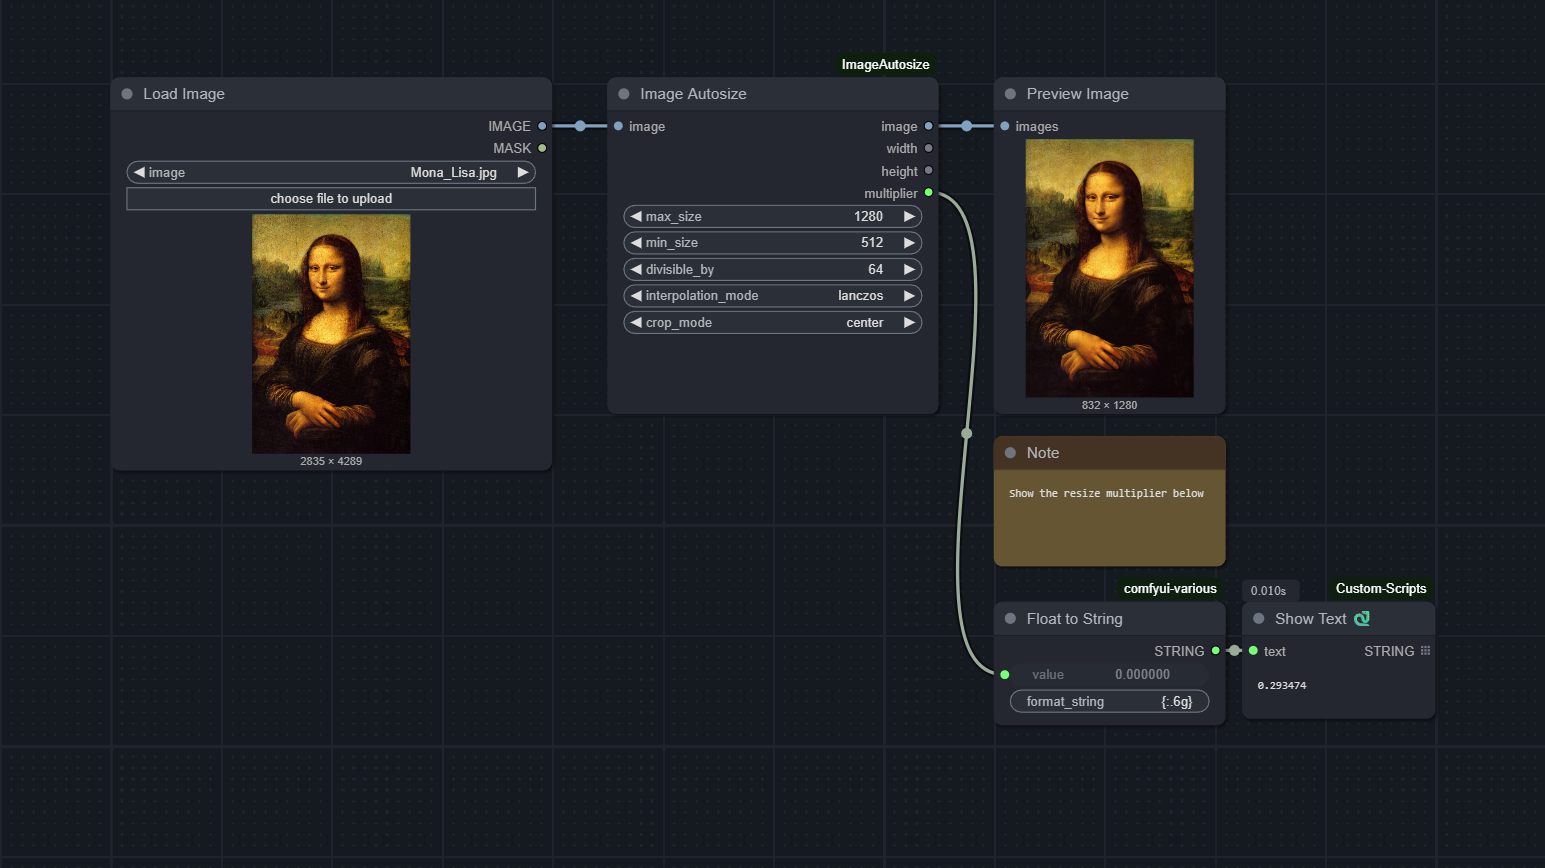Viewport: 1545px width, 868px height.
Task: Click the Note text about resize multiplier
Action: tap(1106, 494)
